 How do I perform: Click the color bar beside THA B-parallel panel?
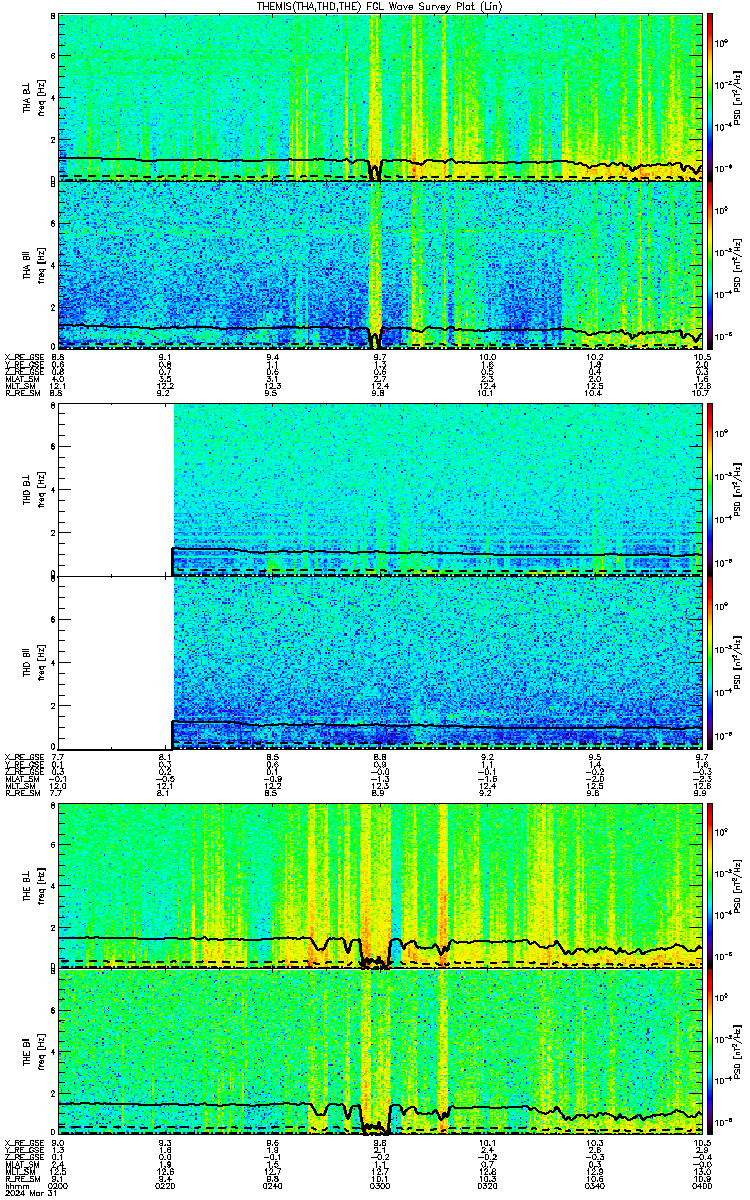[710, 265]
